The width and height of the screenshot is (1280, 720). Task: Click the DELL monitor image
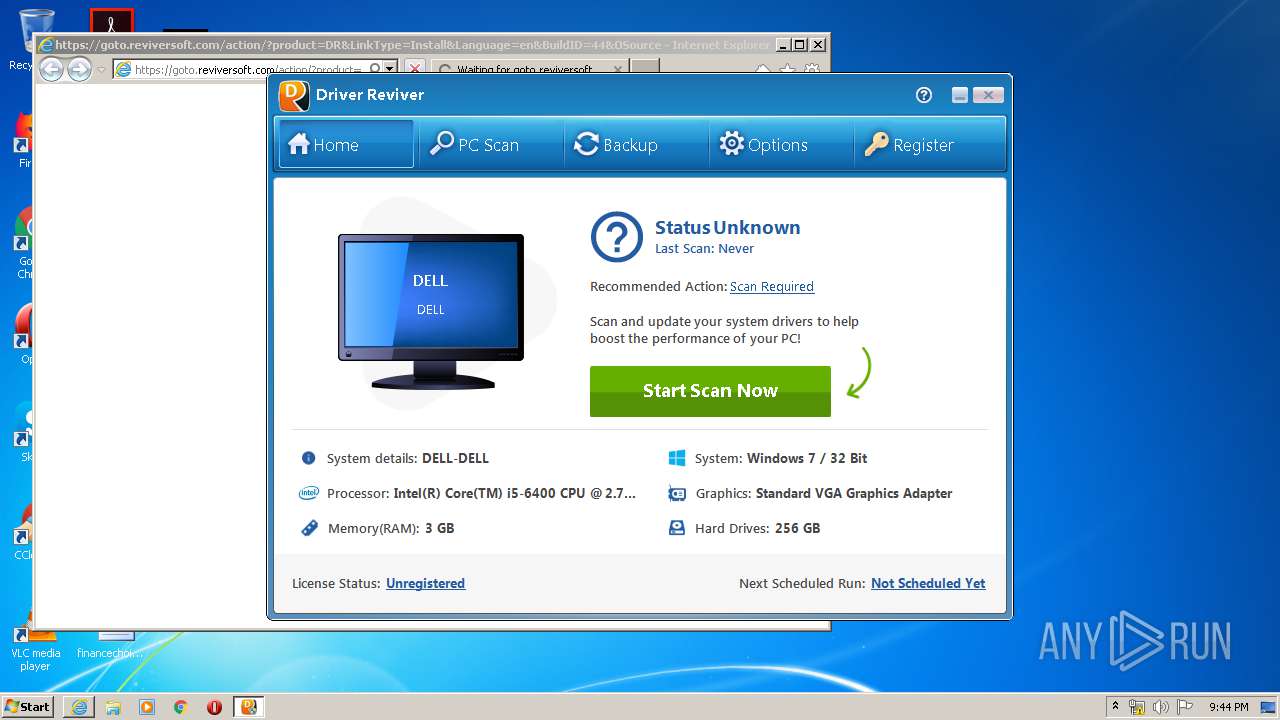point(431,312)
